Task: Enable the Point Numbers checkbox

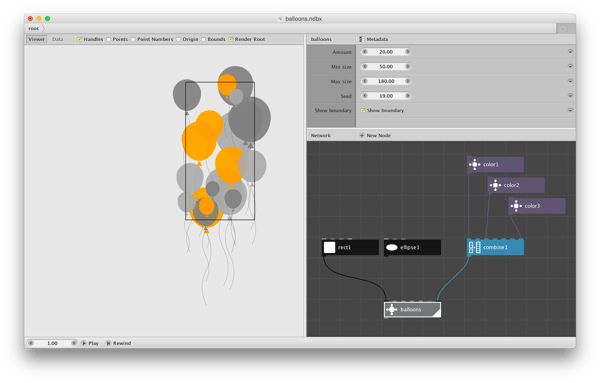Action: point(133,39)
